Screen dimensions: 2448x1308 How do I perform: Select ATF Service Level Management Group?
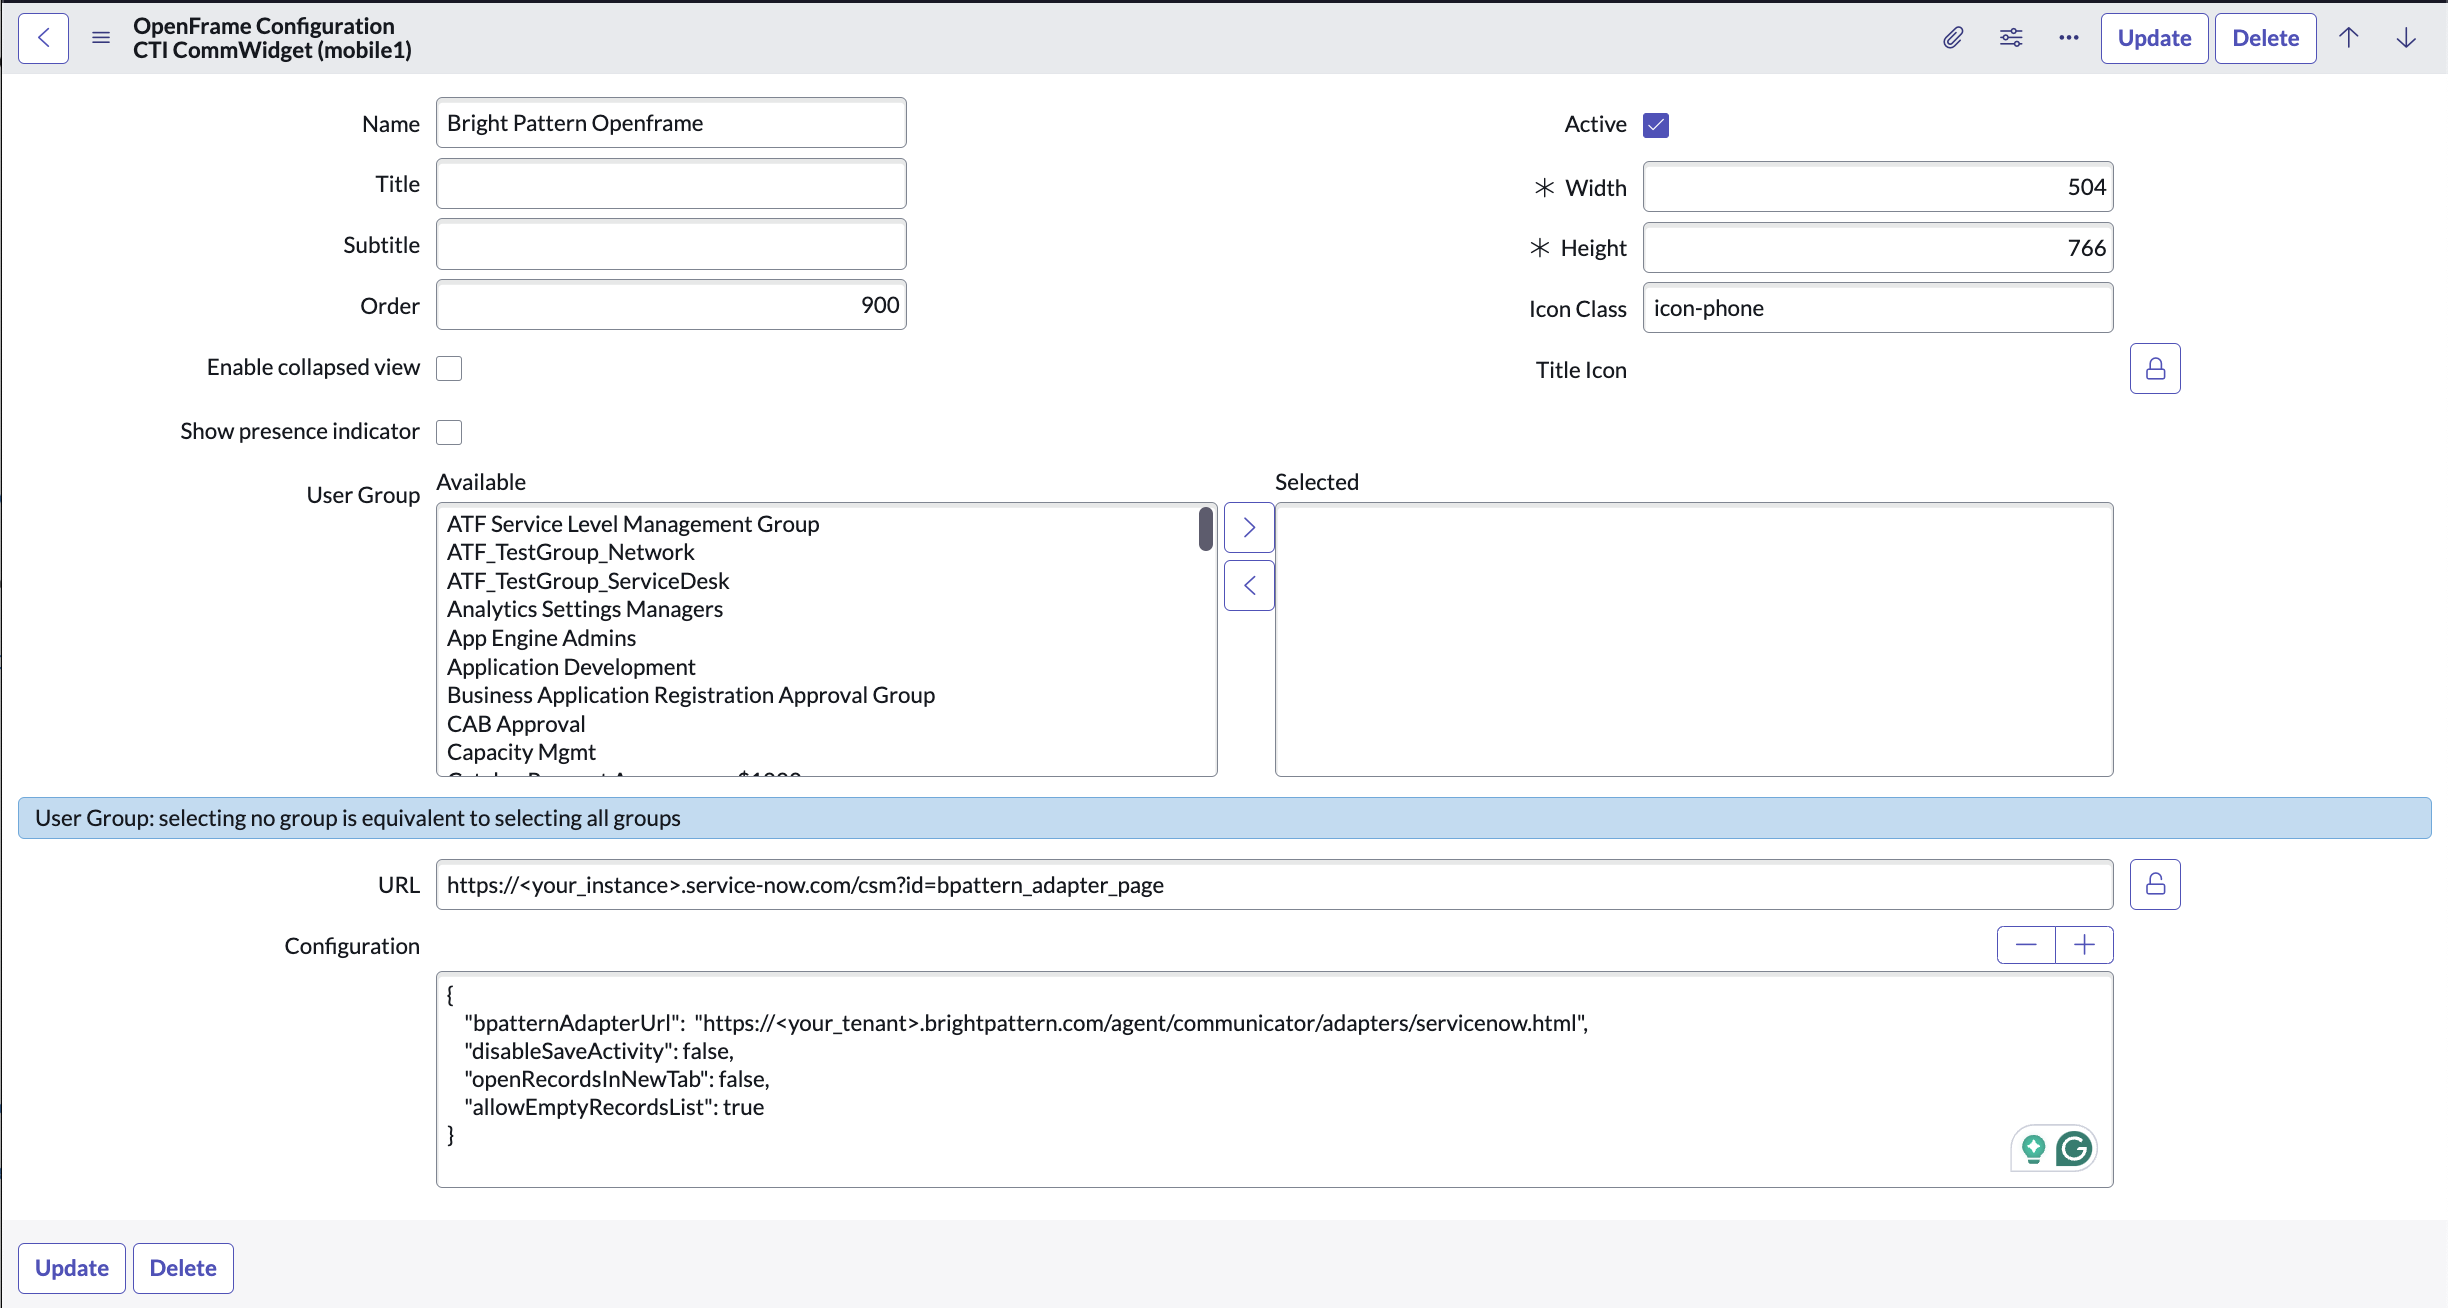(633, 524)
